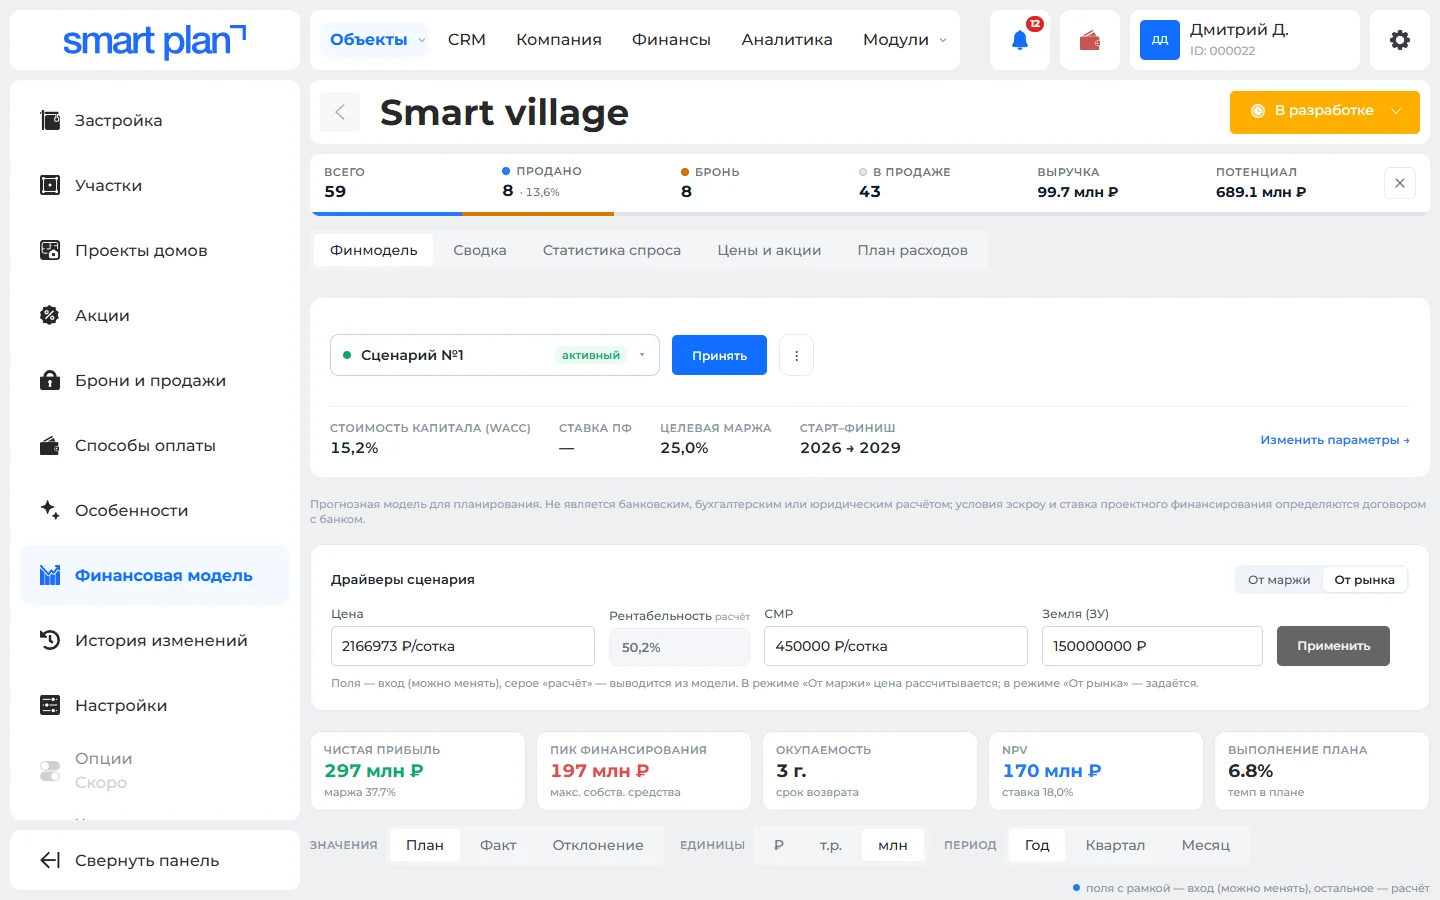Click the Применить button
Image resolution: width=1440 pixels, height=900 pixels.
tap(1333, 646)
